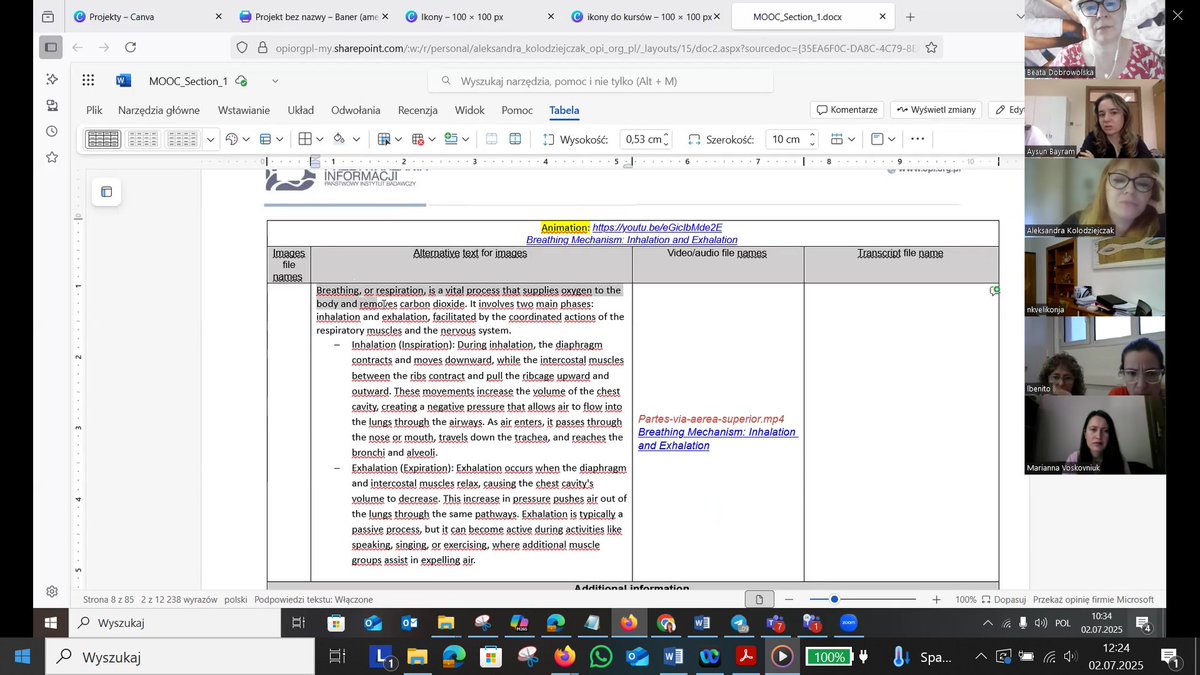1200x675 pixels.
Task: Click Przekaż opinię firmie Microsoft
Action: 1093,600
